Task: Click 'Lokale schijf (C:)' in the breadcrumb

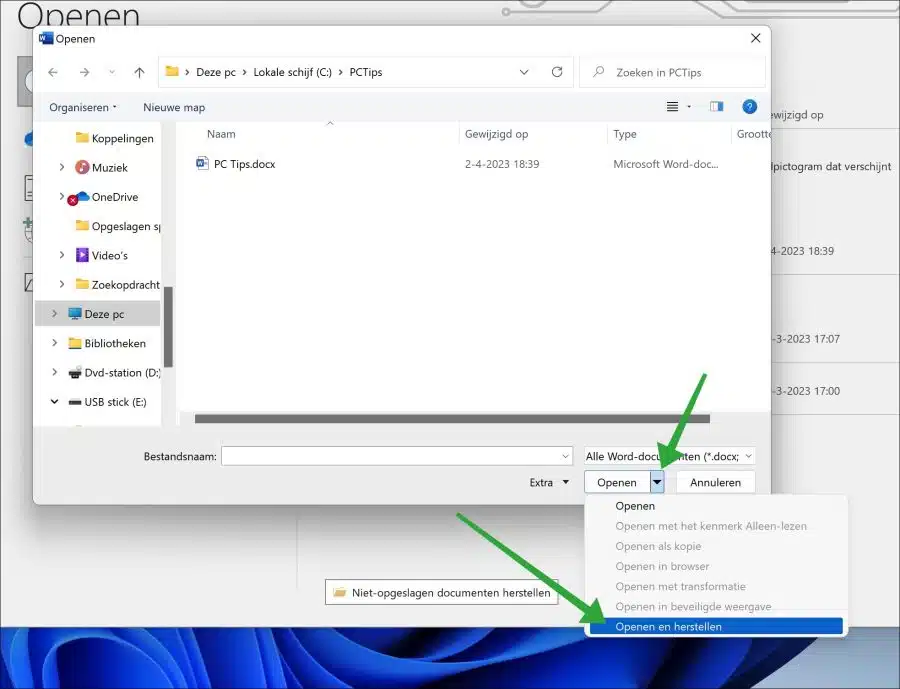Action: [293, 72]
